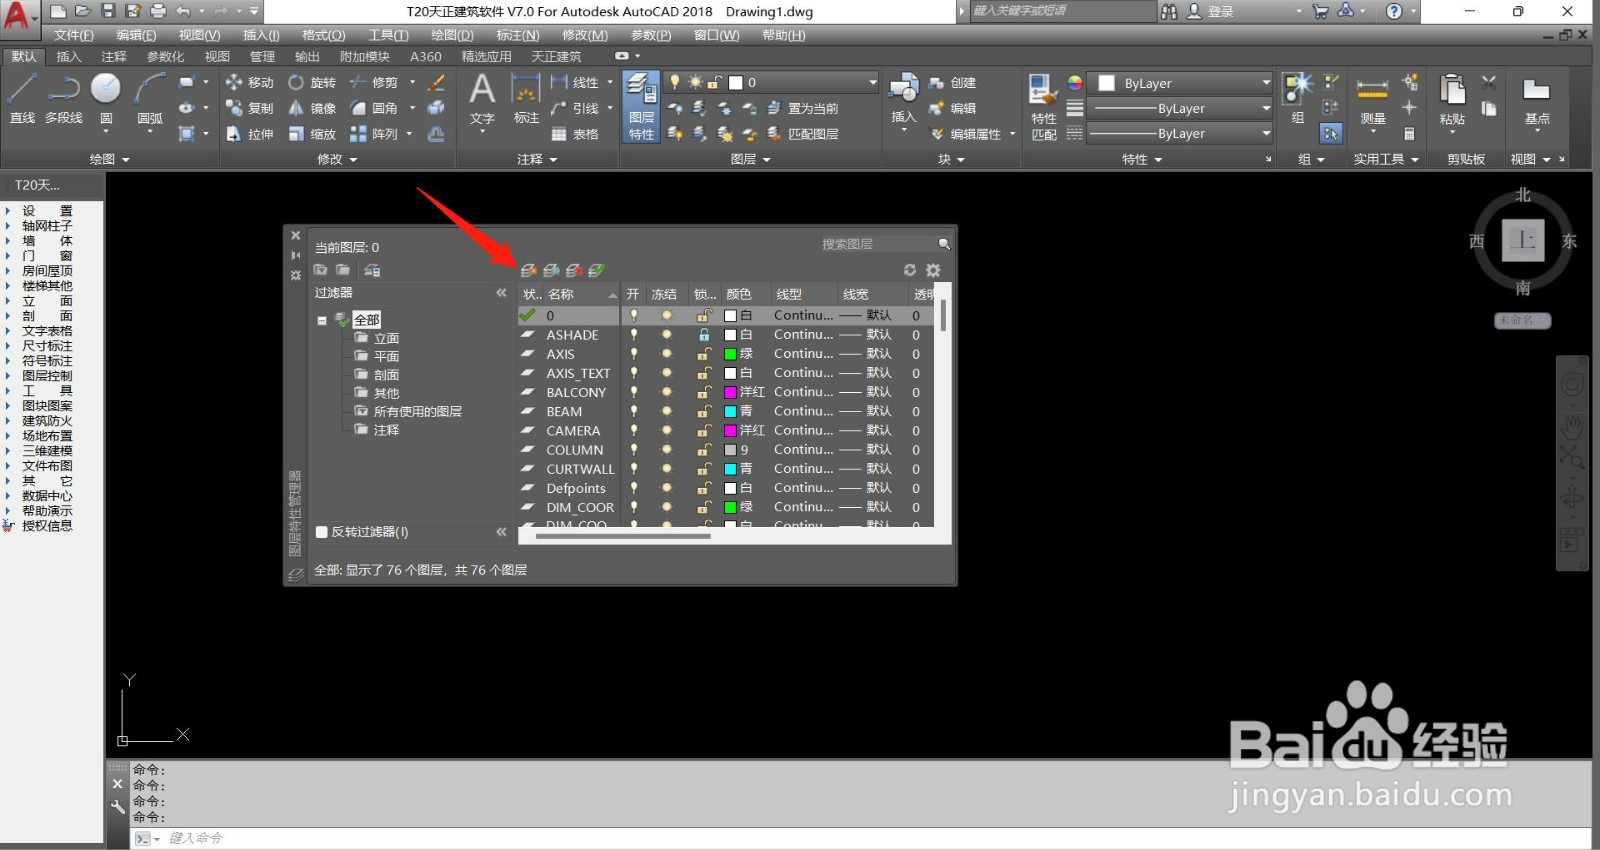Screen dimensions: 1600x850
Task: Click 置为当前 make current button
Action: pyautogui.click(x=803, y=108)
